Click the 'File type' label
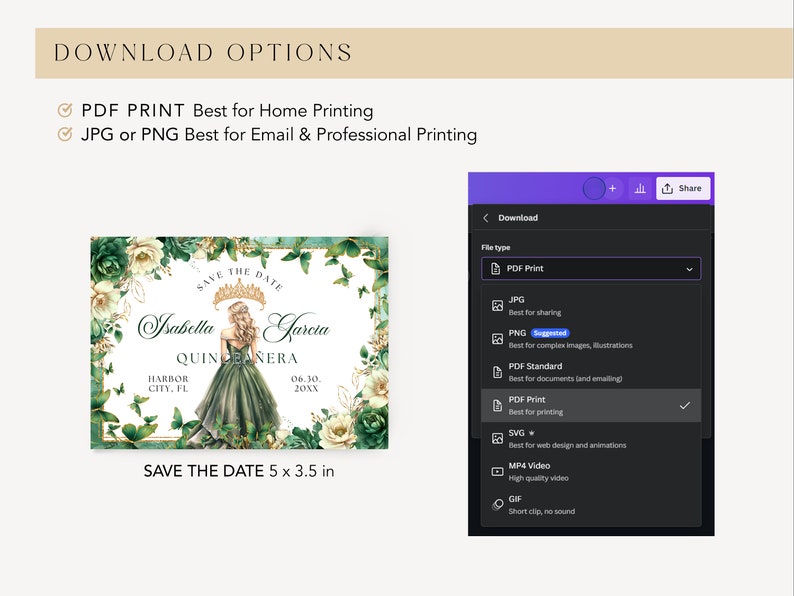The height and width of the screenshot is (596, 794). [x=496, y=247]
